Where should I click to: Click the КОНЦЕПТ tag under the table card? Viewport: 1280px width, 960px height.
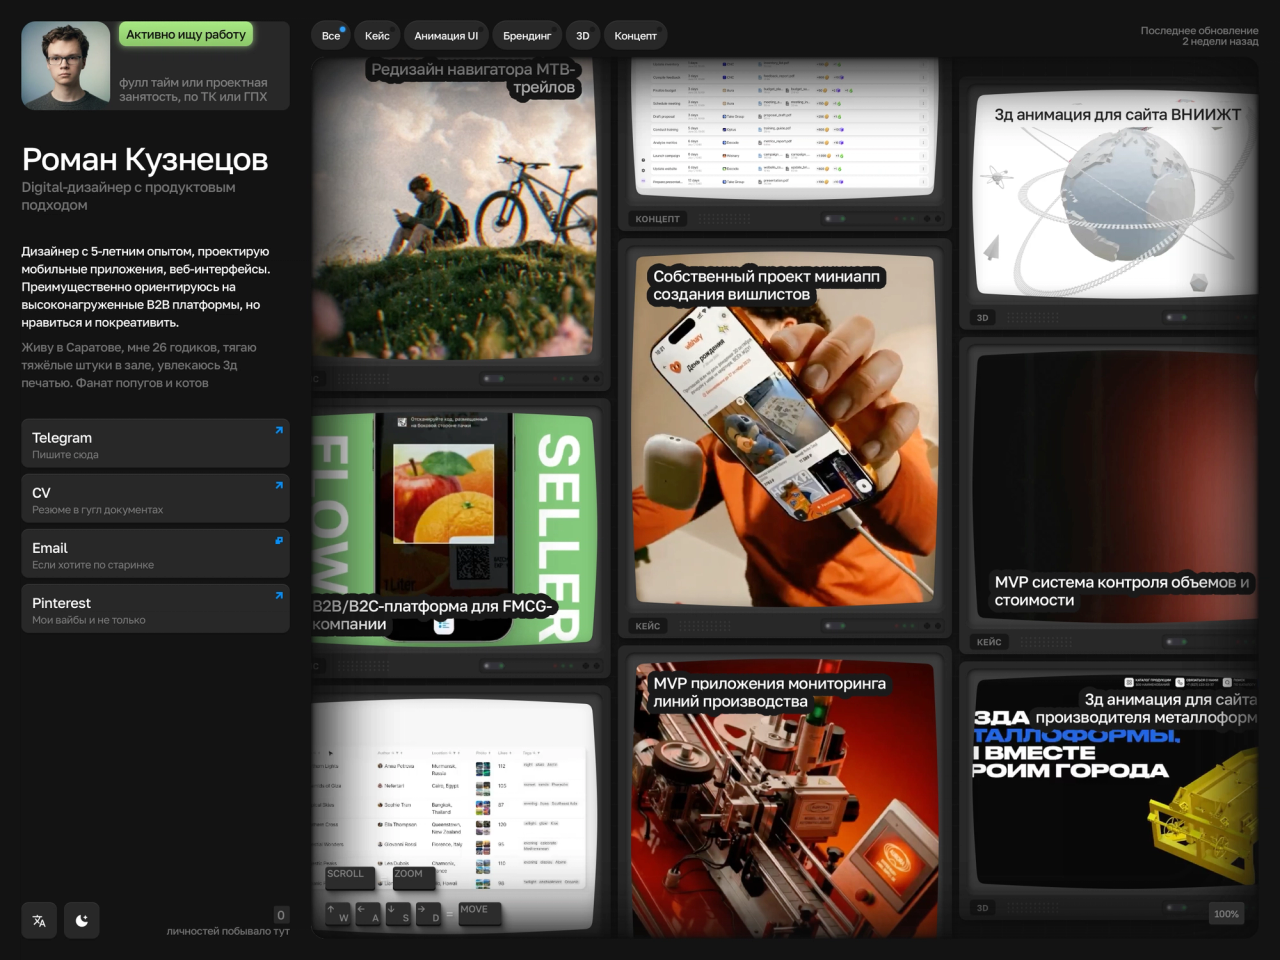[x=657, y=219]
